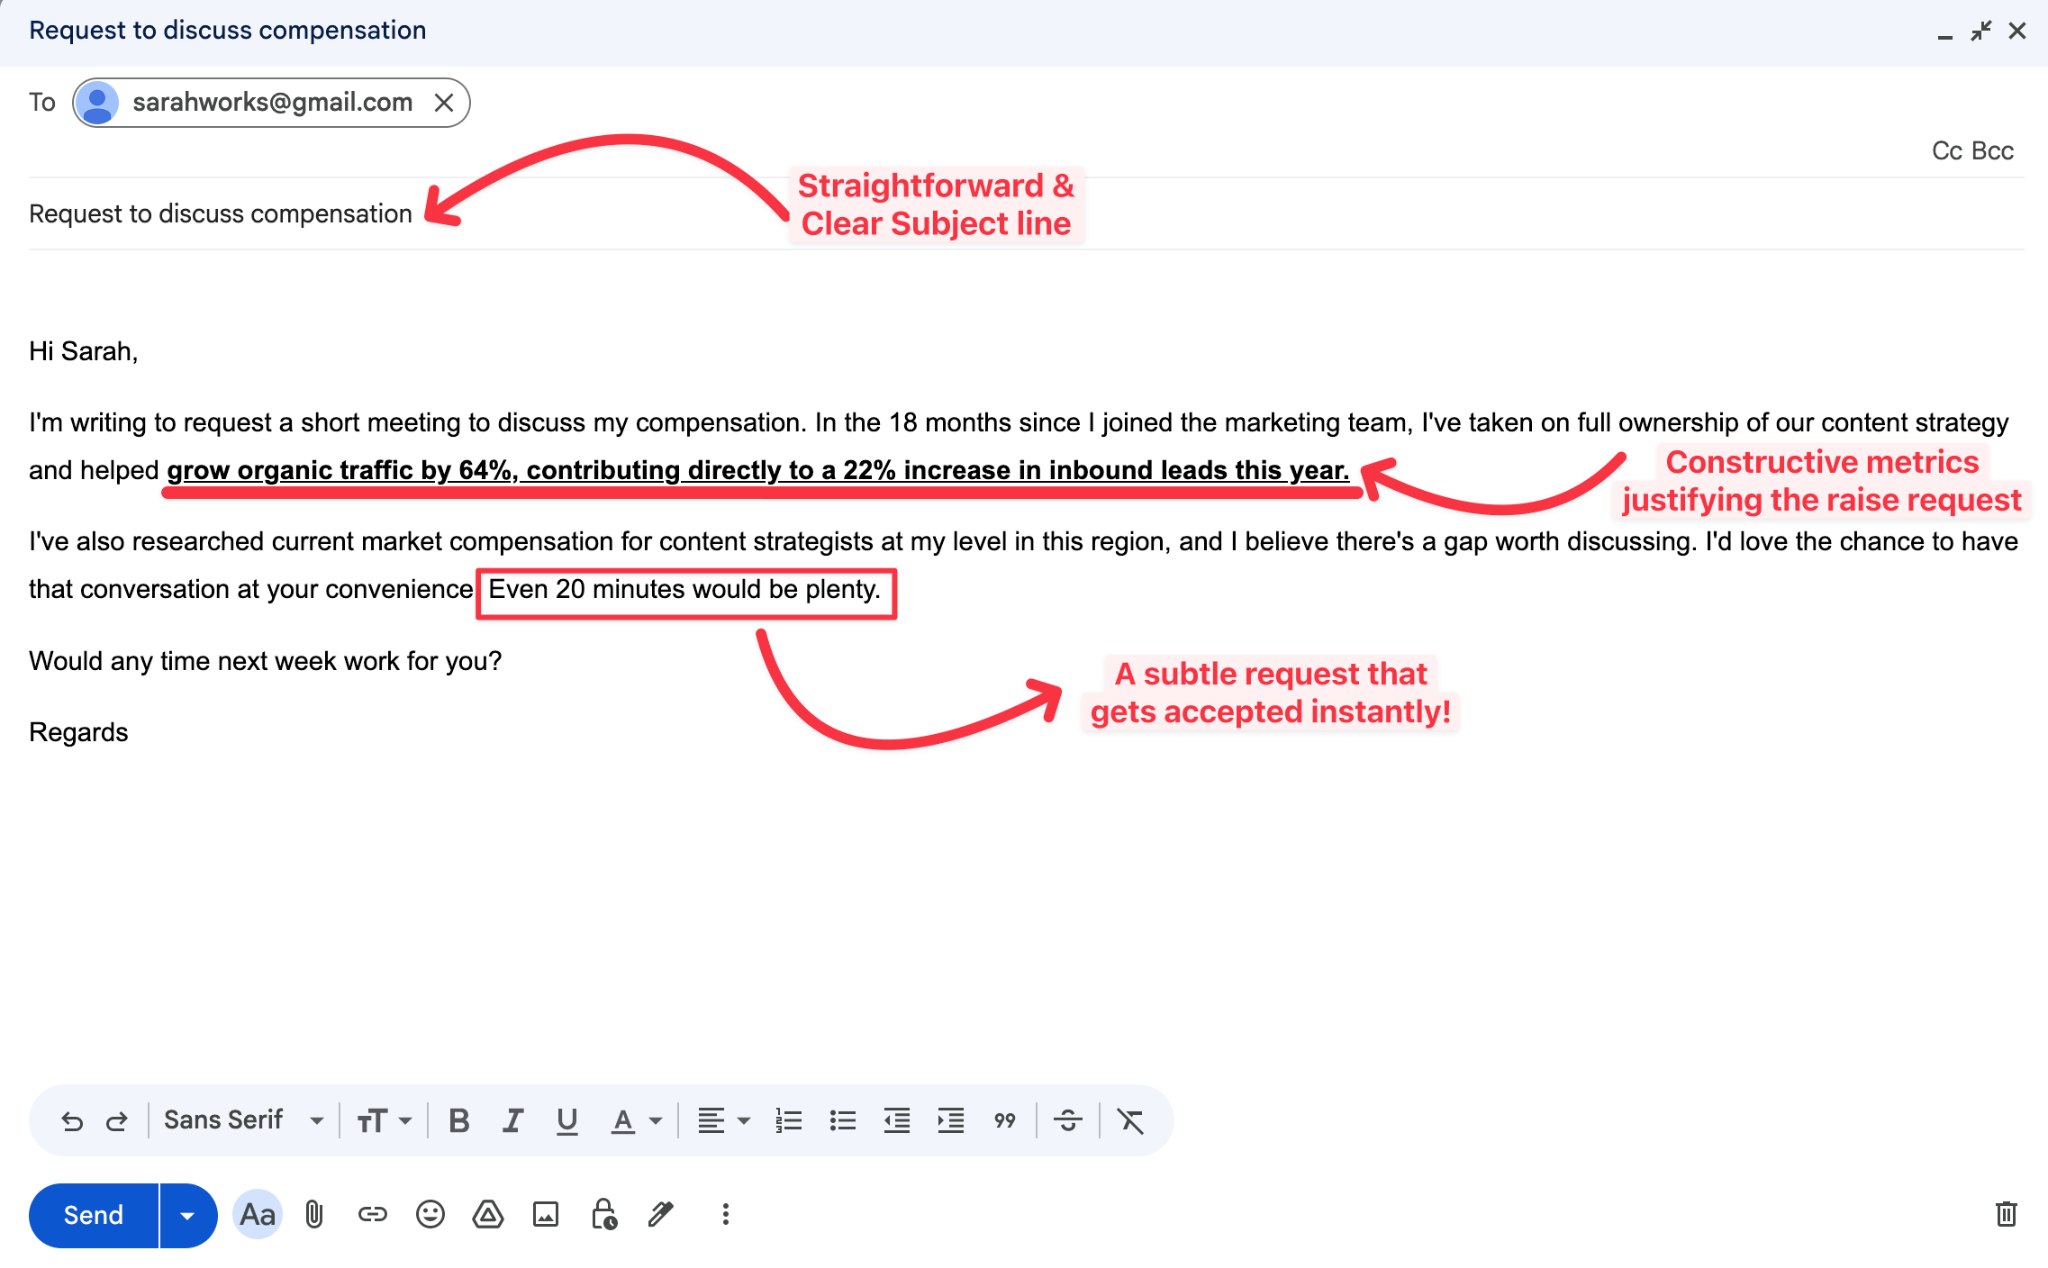Toggle bold formatting

point(459,1121)
